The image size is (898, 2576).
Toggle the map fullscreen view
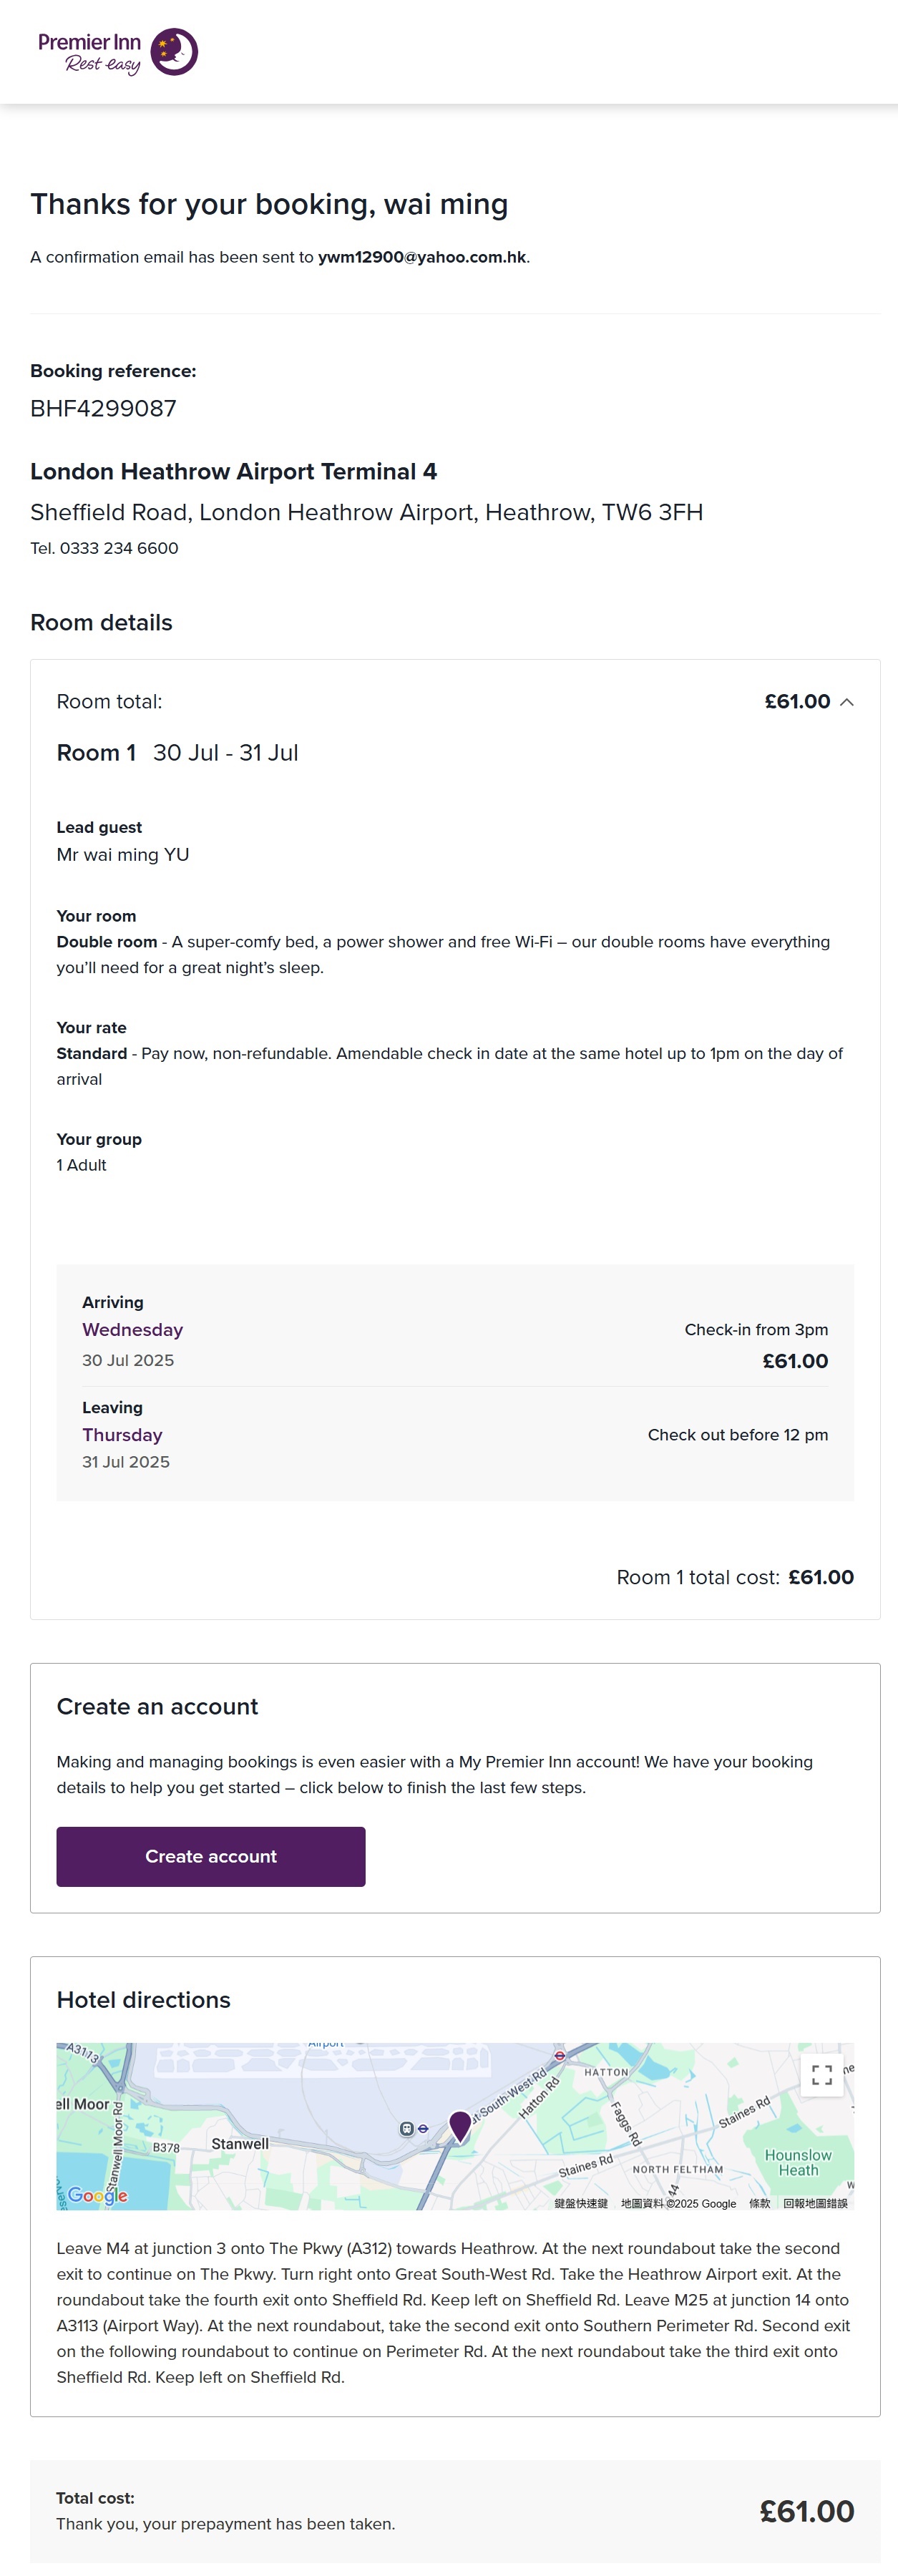(821, 2074)
